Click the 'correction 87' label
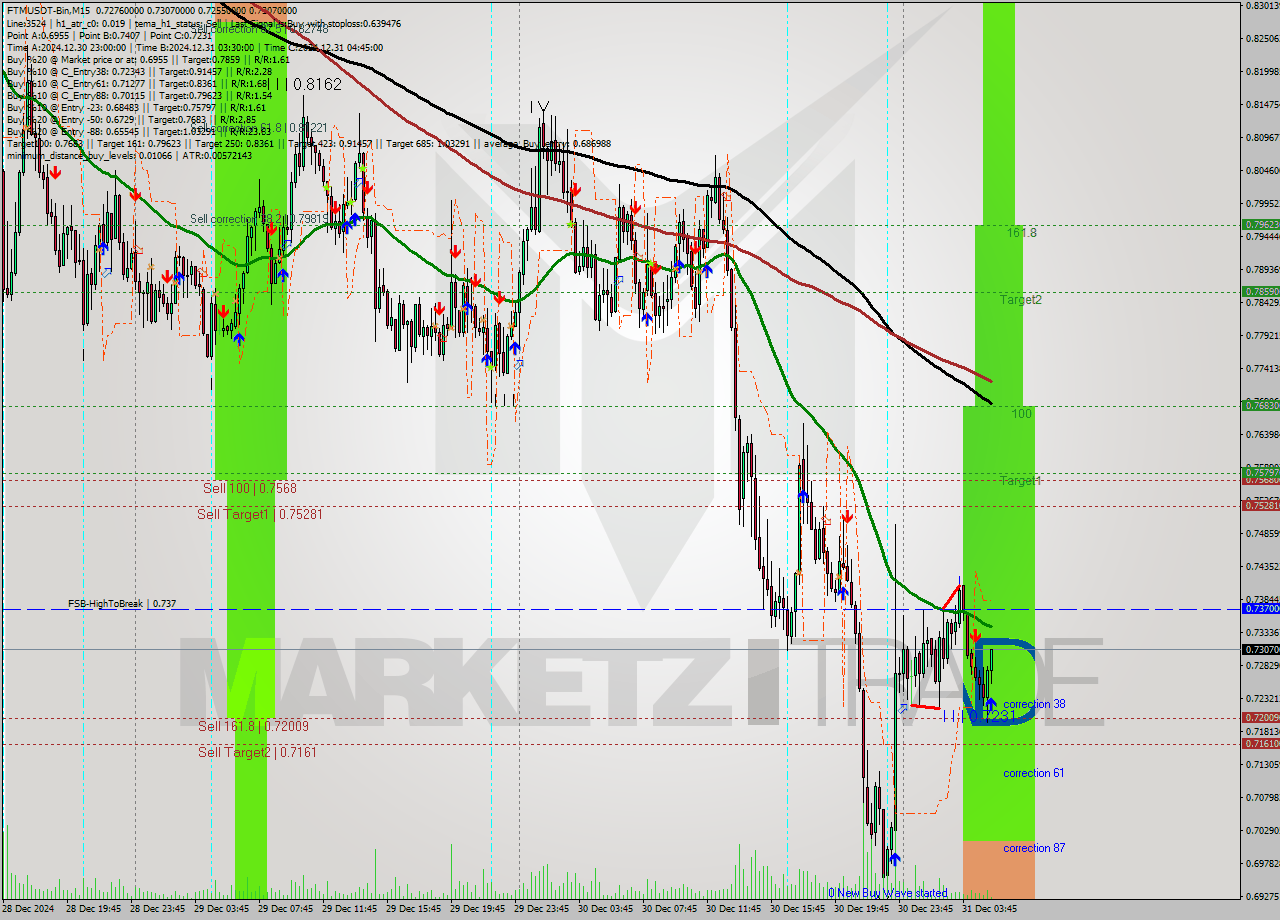This screenshot has height=920, width=1280. pos(1034,848)
